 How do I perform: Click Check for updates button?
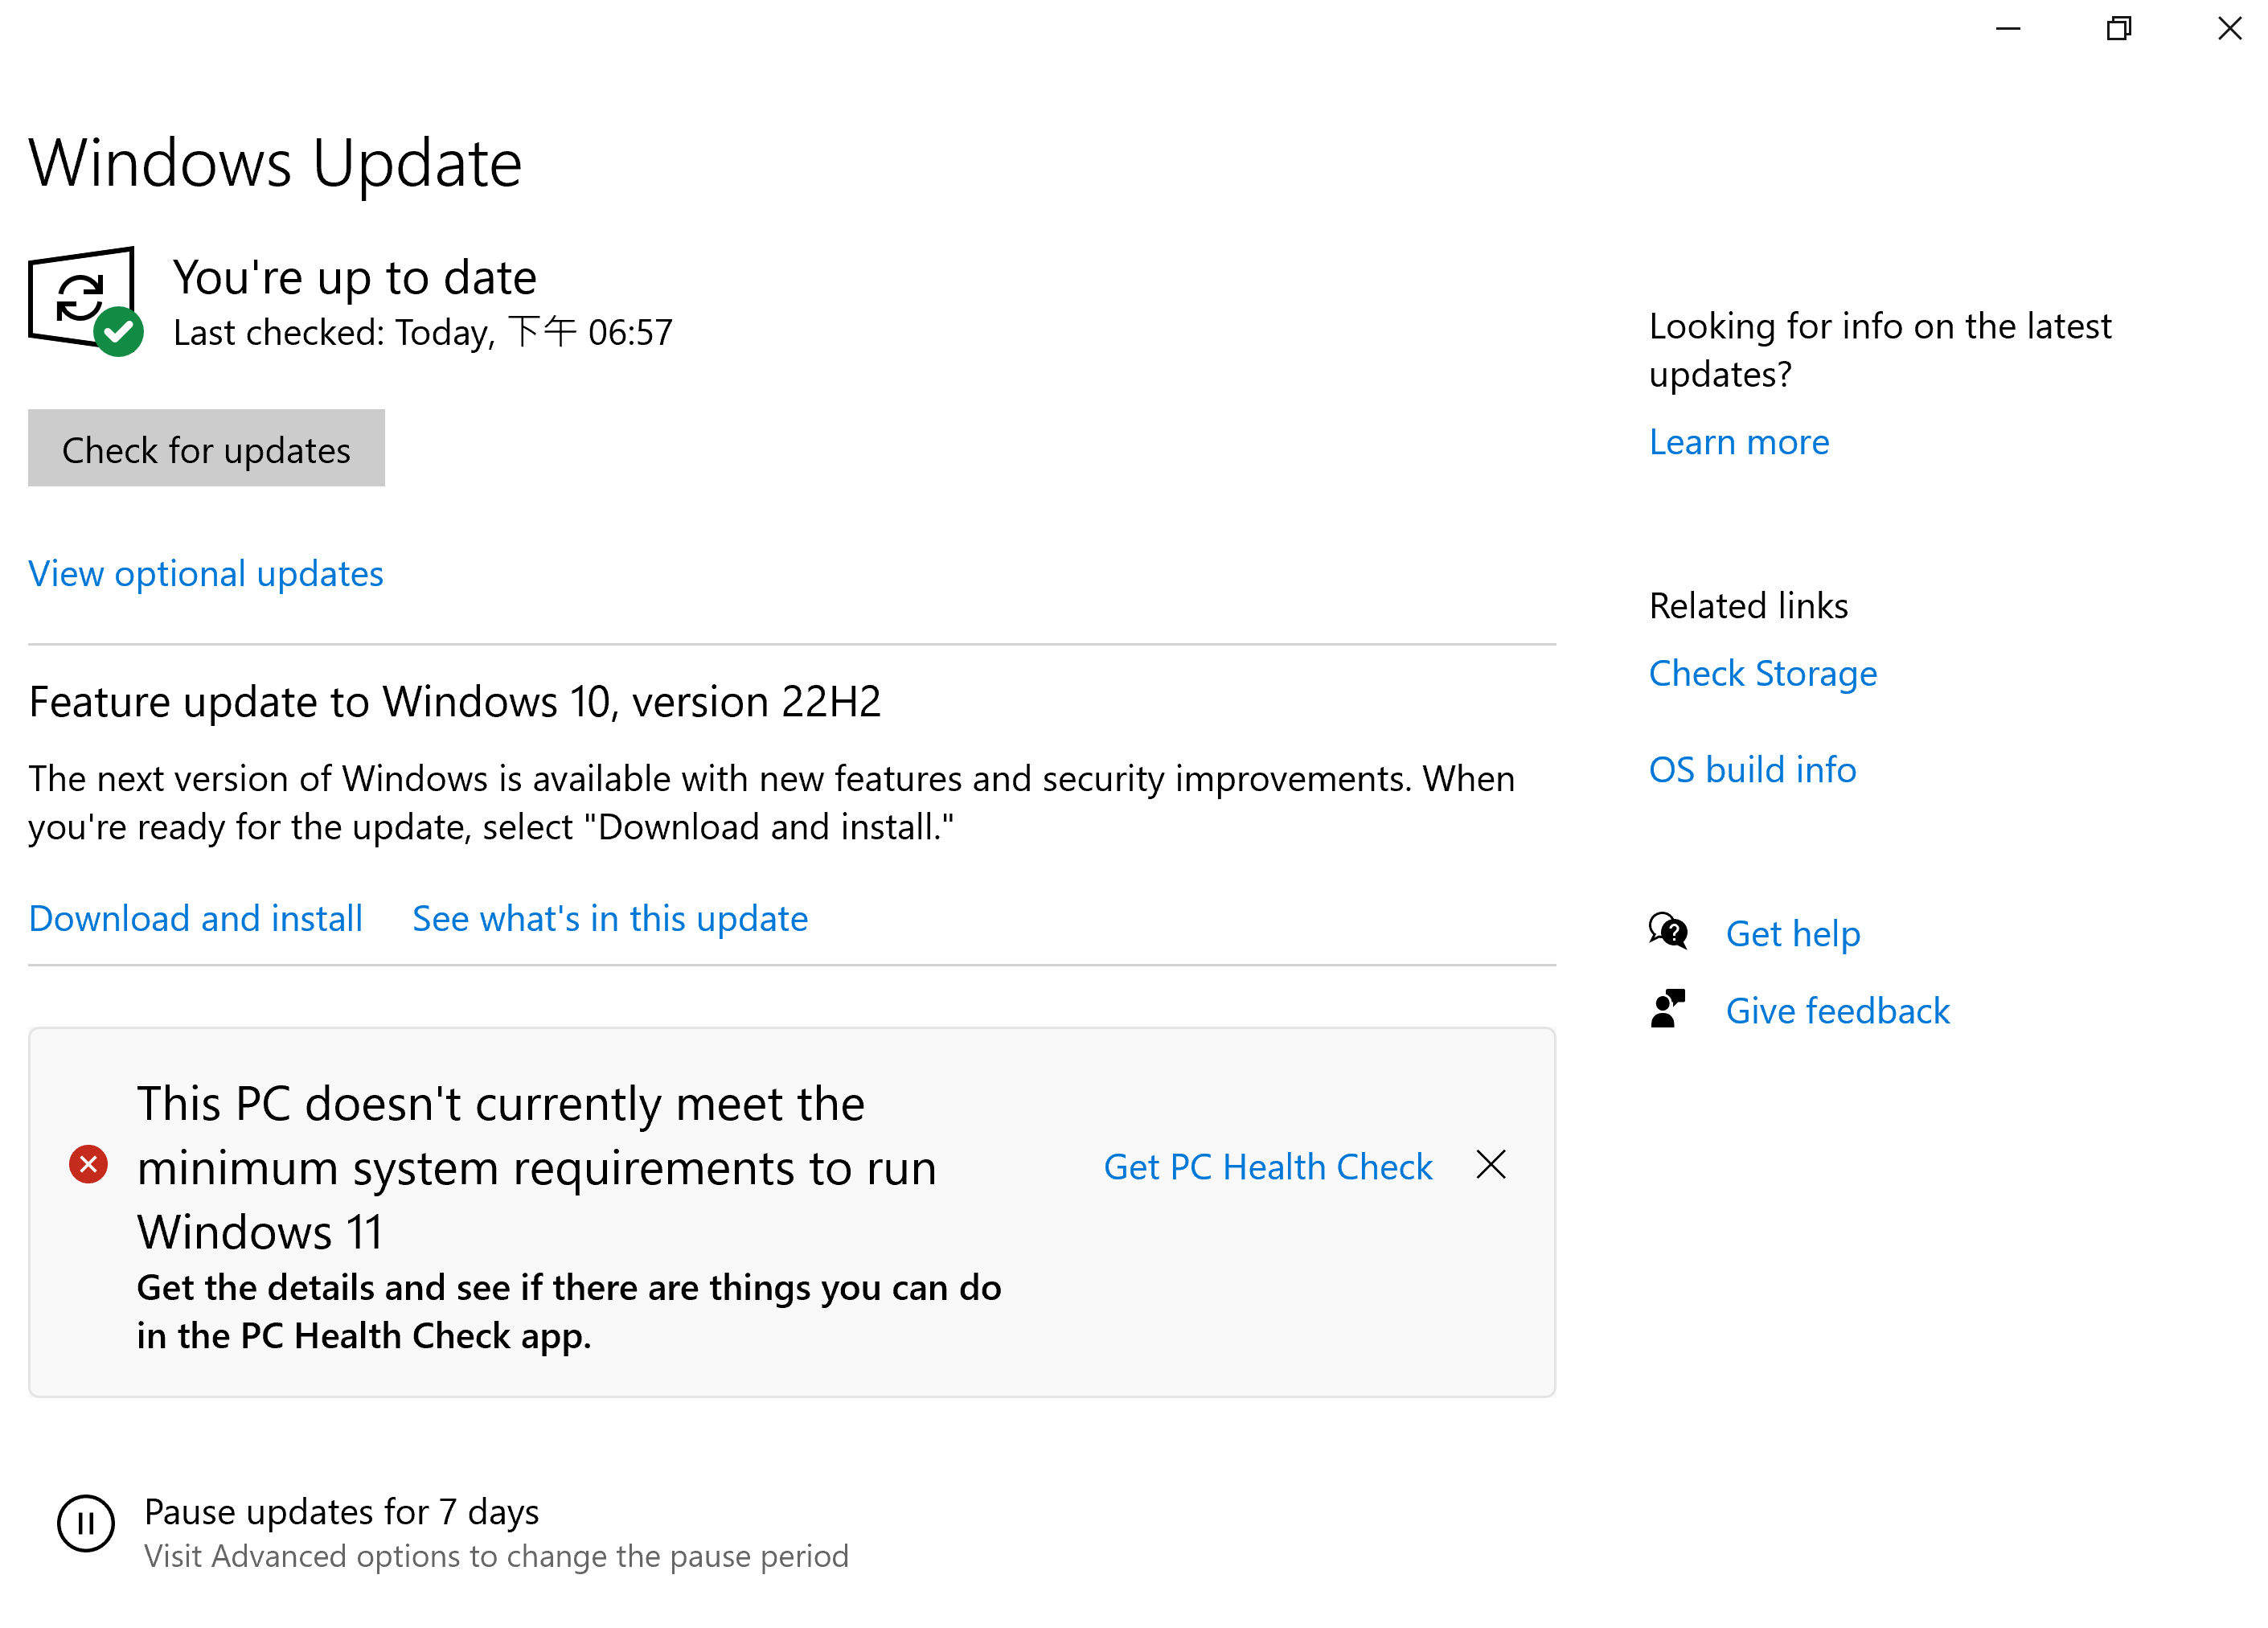(206, 448)
